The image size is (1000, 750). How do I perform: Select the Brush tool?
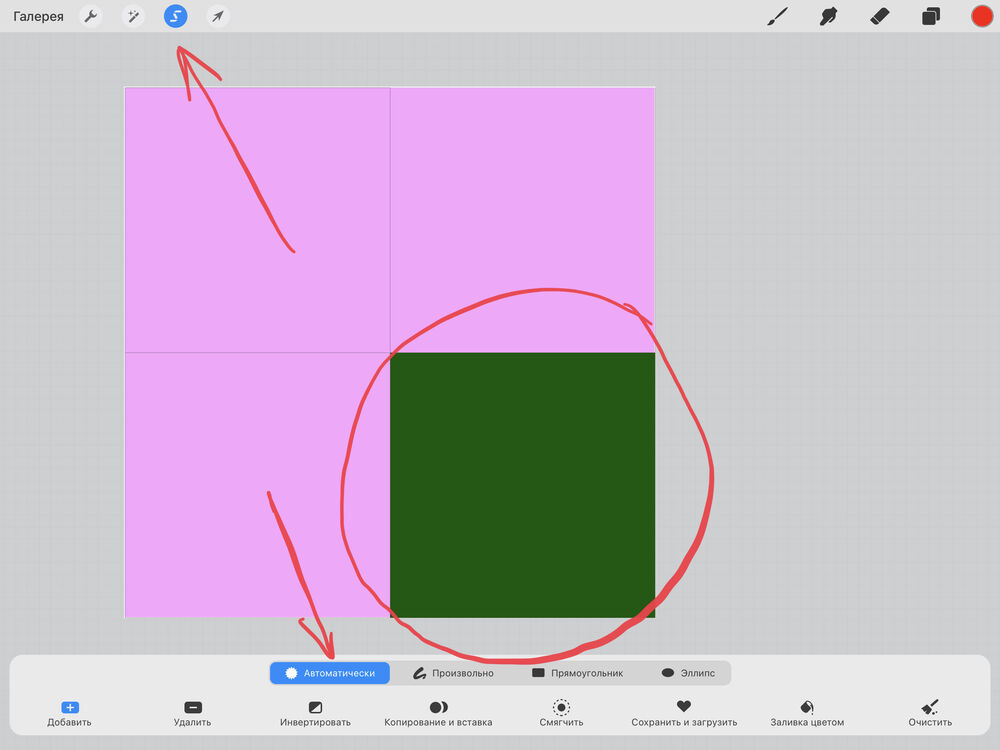click(777, 16)
